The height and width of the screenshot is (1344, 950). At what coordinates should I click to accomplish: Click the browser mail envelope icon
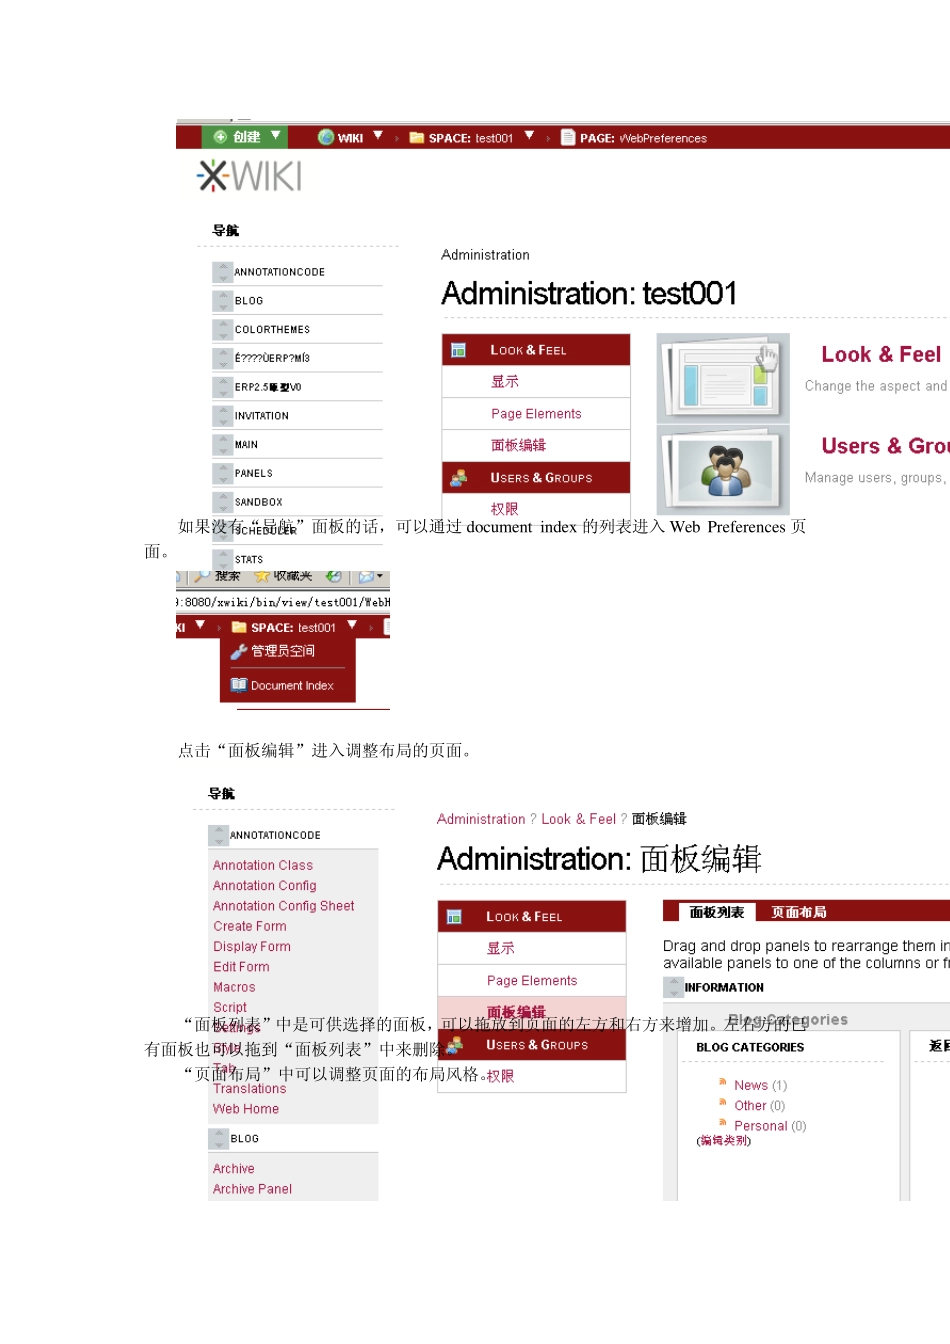(x=366, y=576)
